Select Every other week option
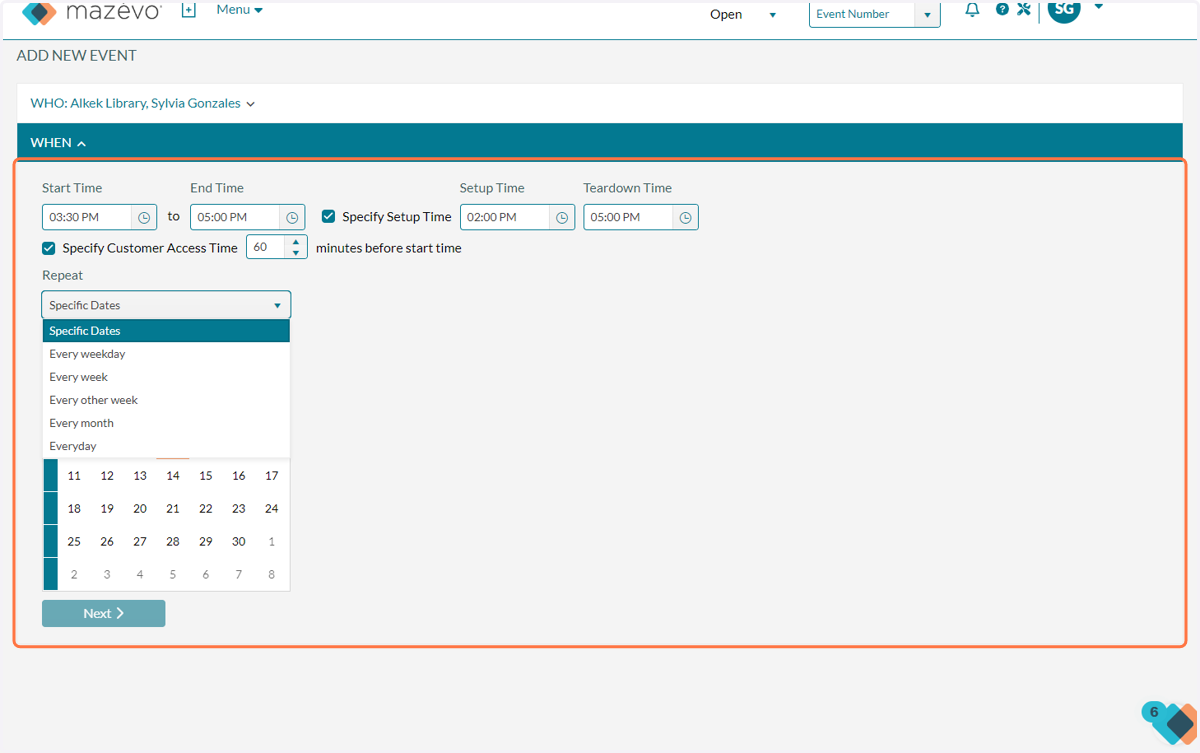Image resolution: width=1200 pixels, height=753 pixels. 166,400
